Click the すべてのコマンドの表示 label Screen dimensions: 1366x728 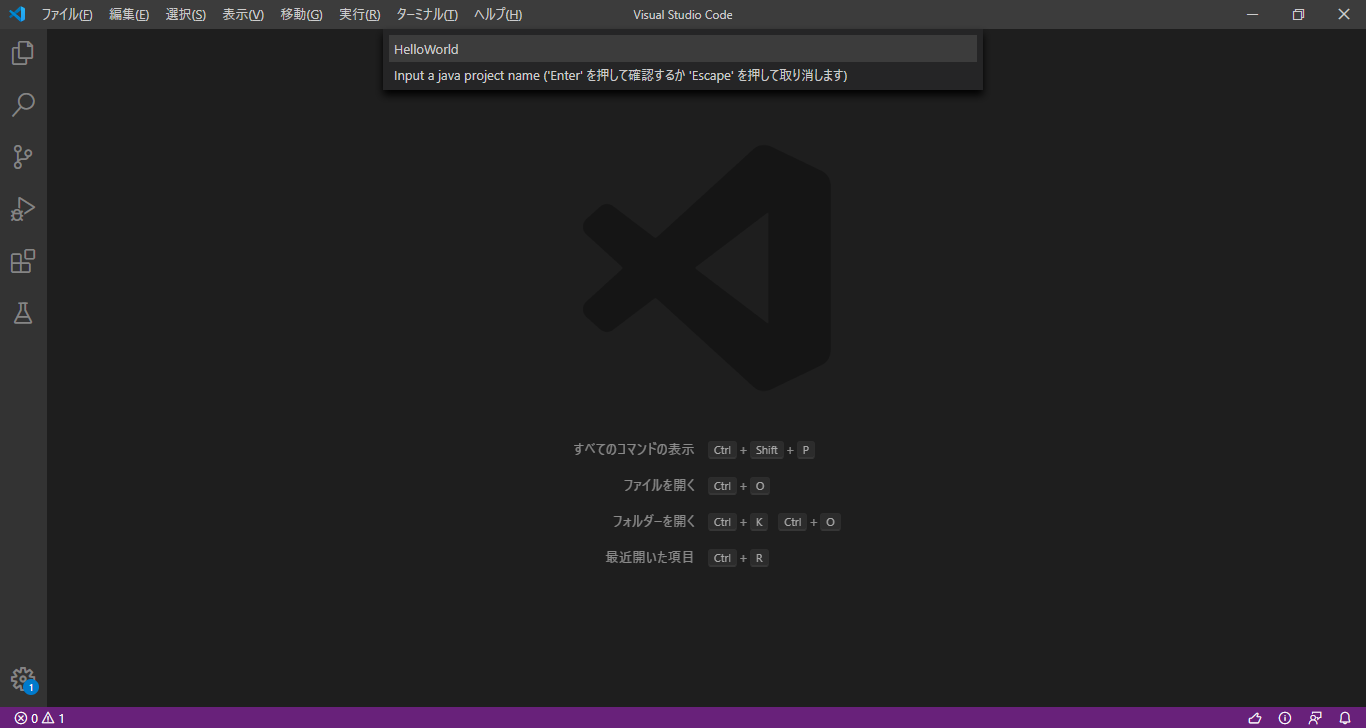[x=634, y=450]
